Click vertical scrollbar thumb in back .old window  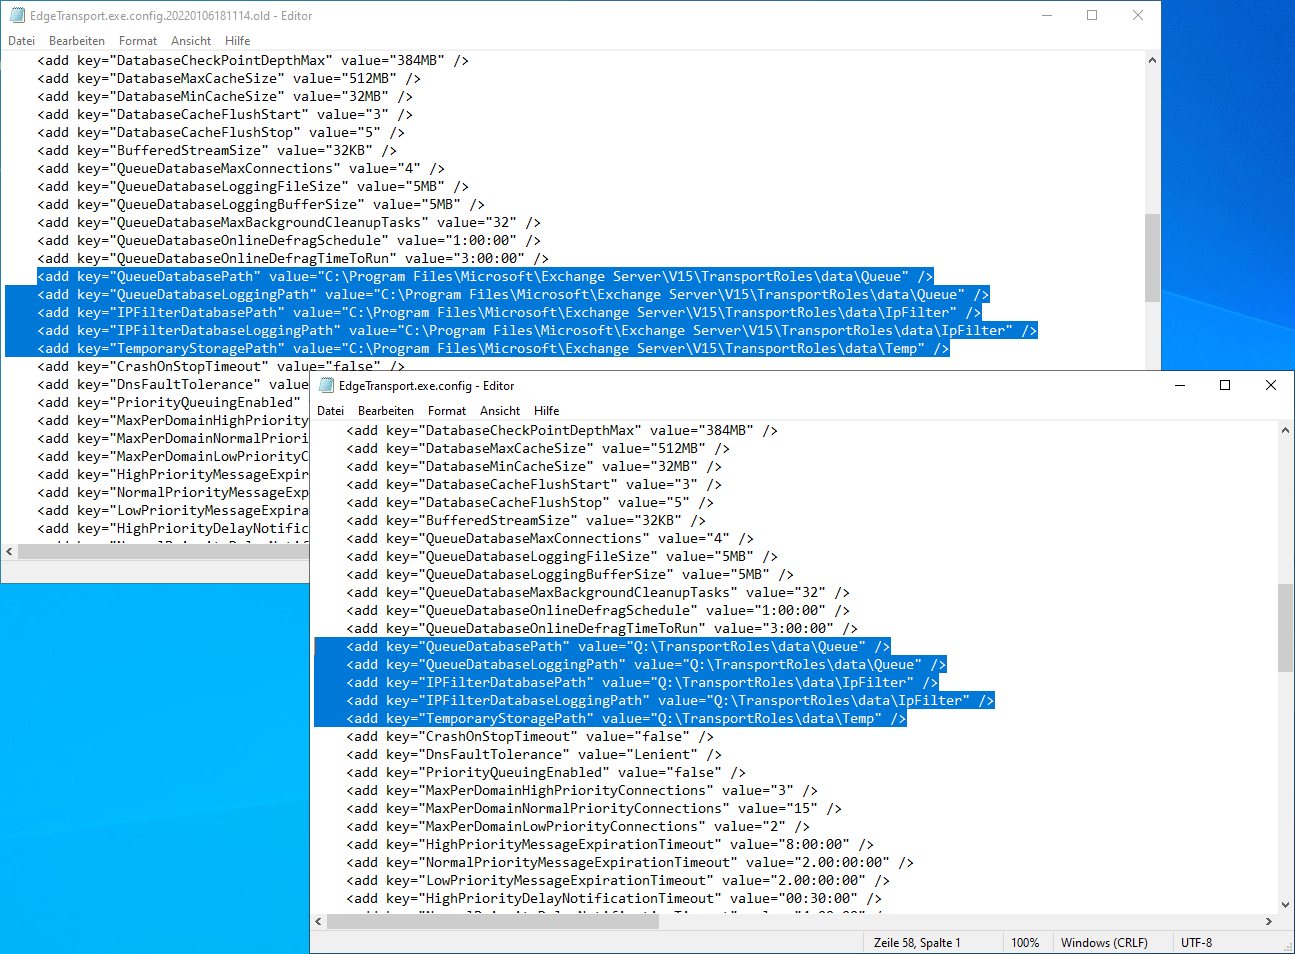pyautogui.click(x=1152, y=257)
